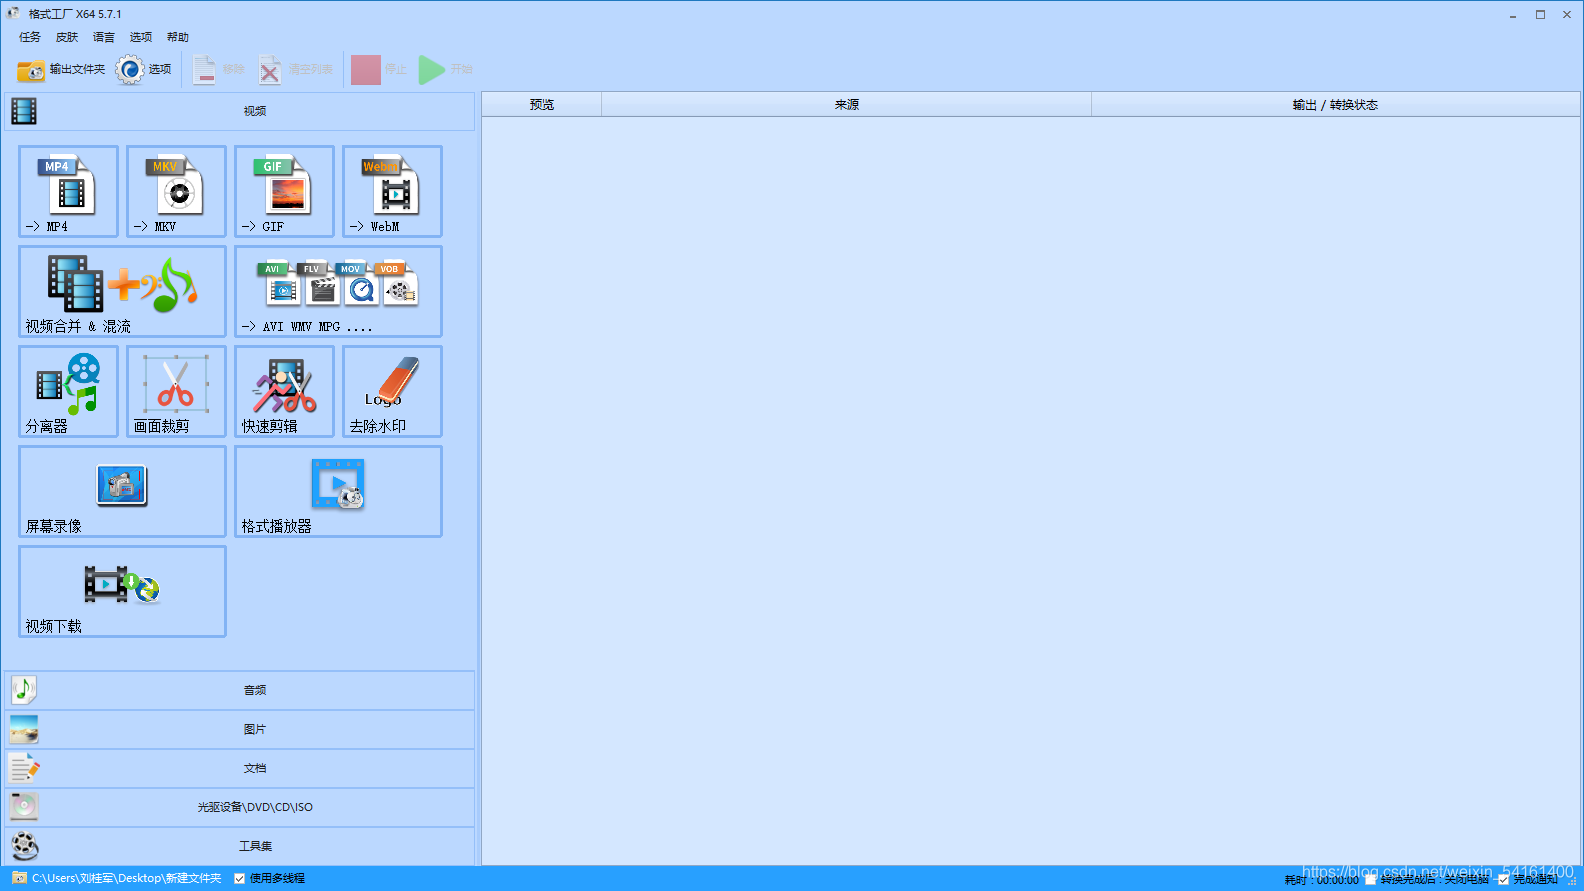1584x891 pixels.
Task: Choose the MP4 video conversion tile
Action: click(x=68, y=191)
